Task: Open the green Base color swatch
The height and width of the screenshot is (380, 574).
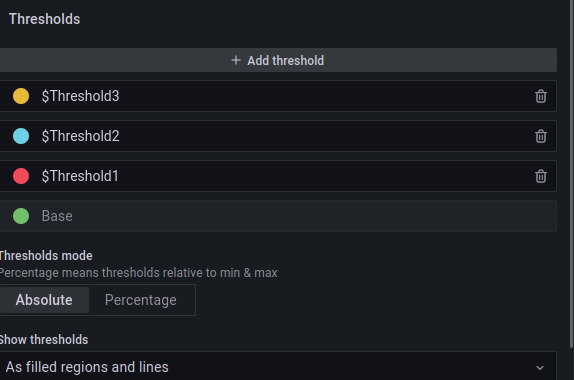Action: point(21,216)
